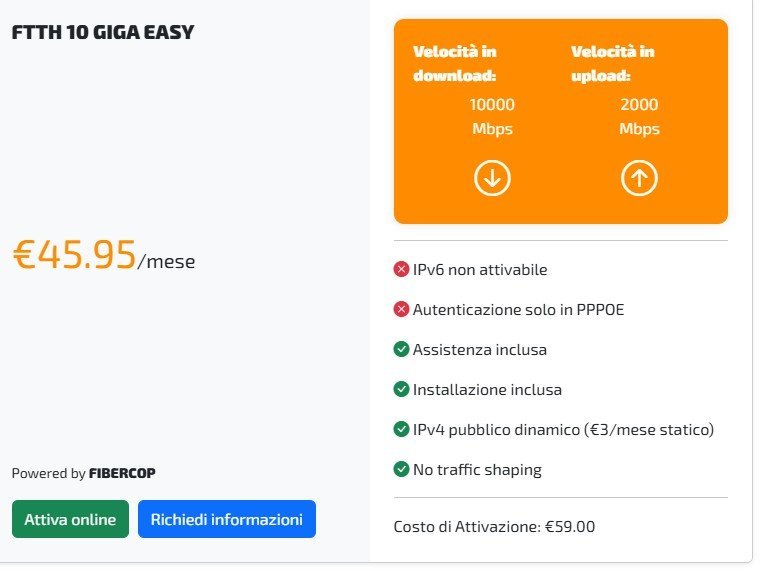Viewport: 761px width, 583px height.
Task: Click the download arrow circle icon
Action: (x=492, y=179)
